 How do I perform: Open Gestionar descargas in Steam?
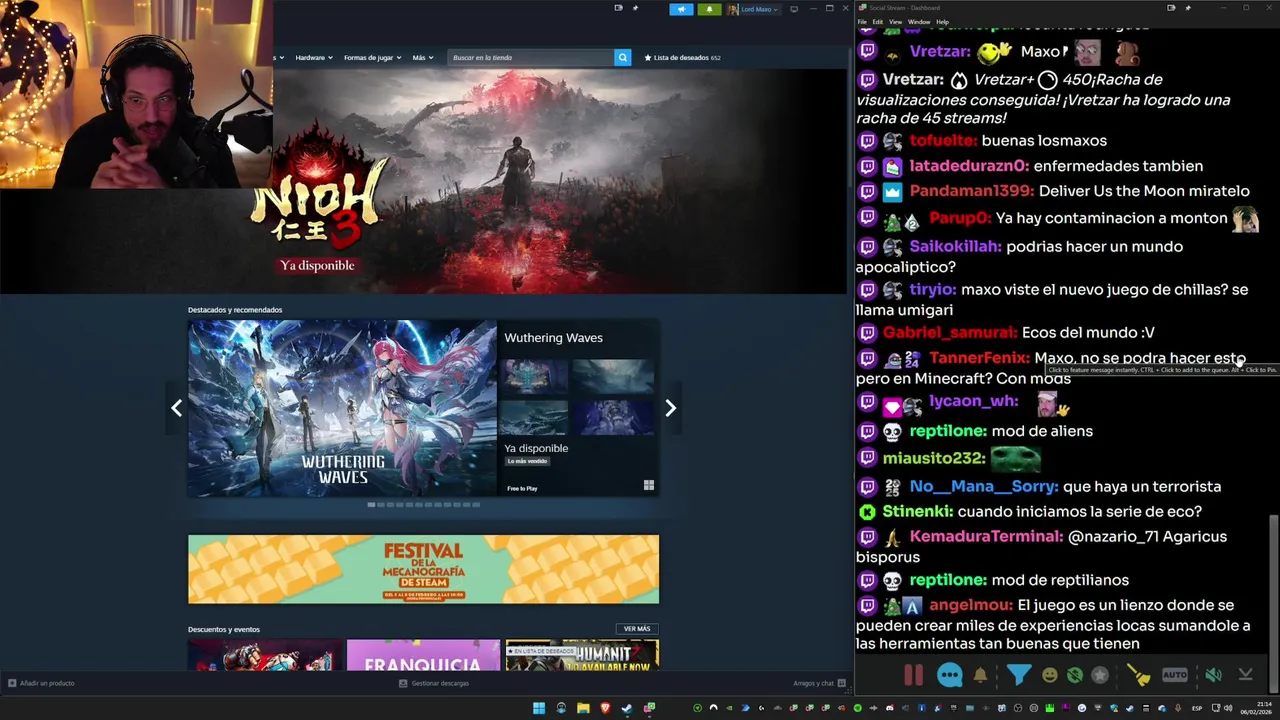[x=433, y=683]
